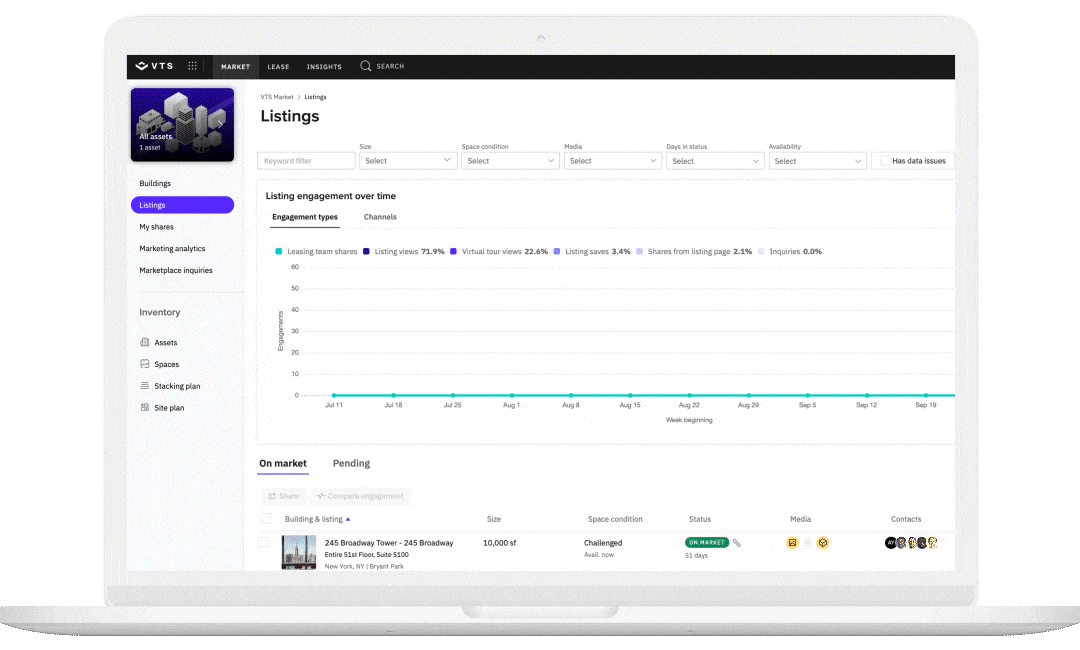The height and width of the screenshot is (650, 1080).
Task: Click sort arrow beside Building & listing
Action: tap(348, 519)
